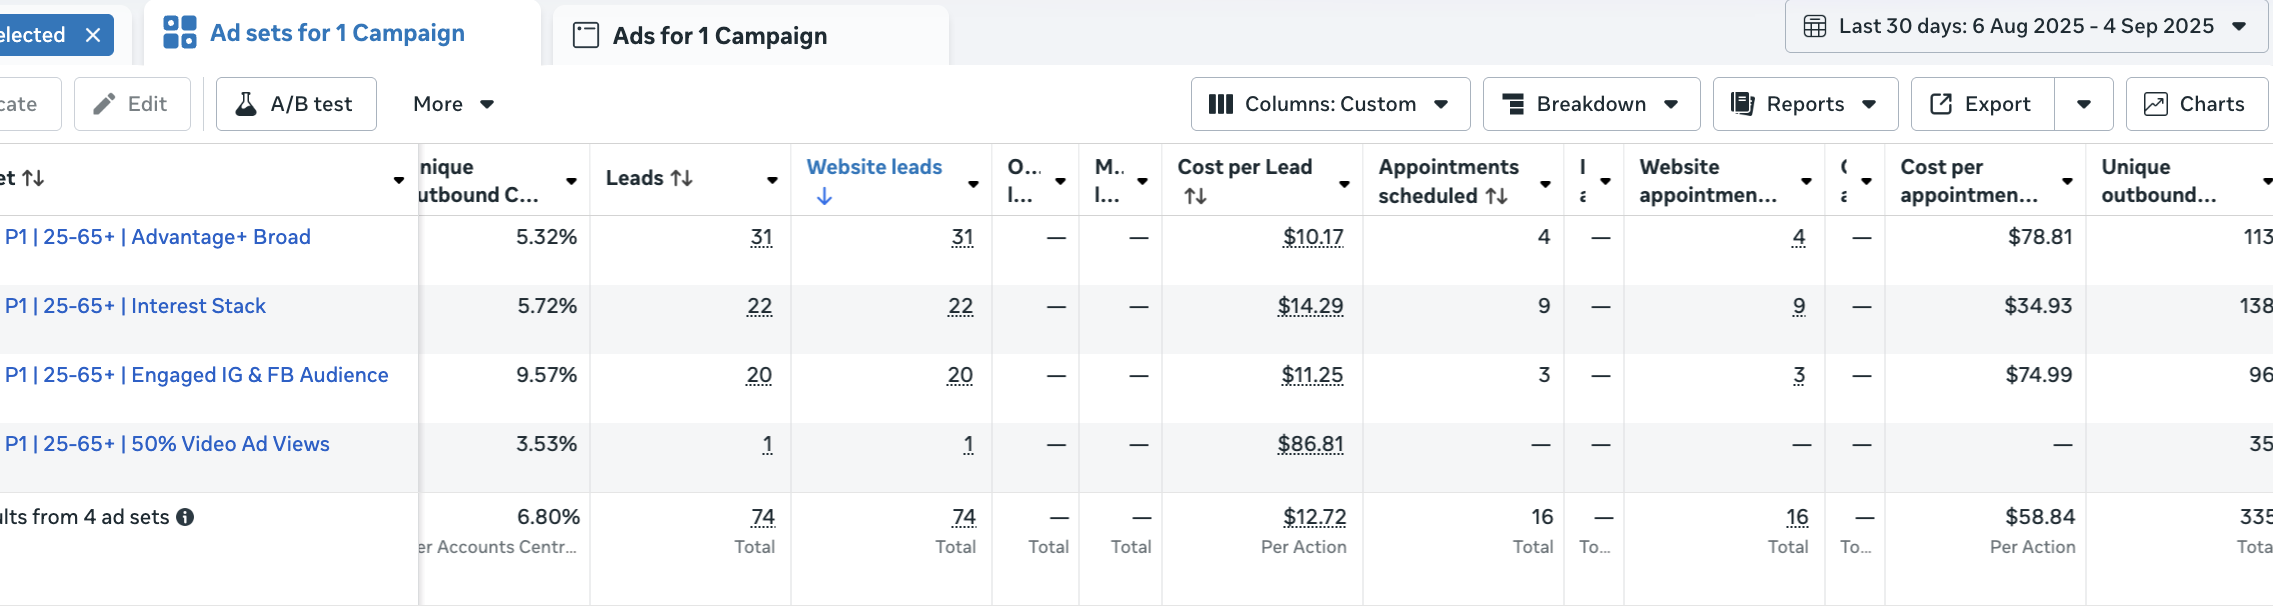Click the Export button
Viewport: 2273px width, 606px height.
click(1982, 104)
